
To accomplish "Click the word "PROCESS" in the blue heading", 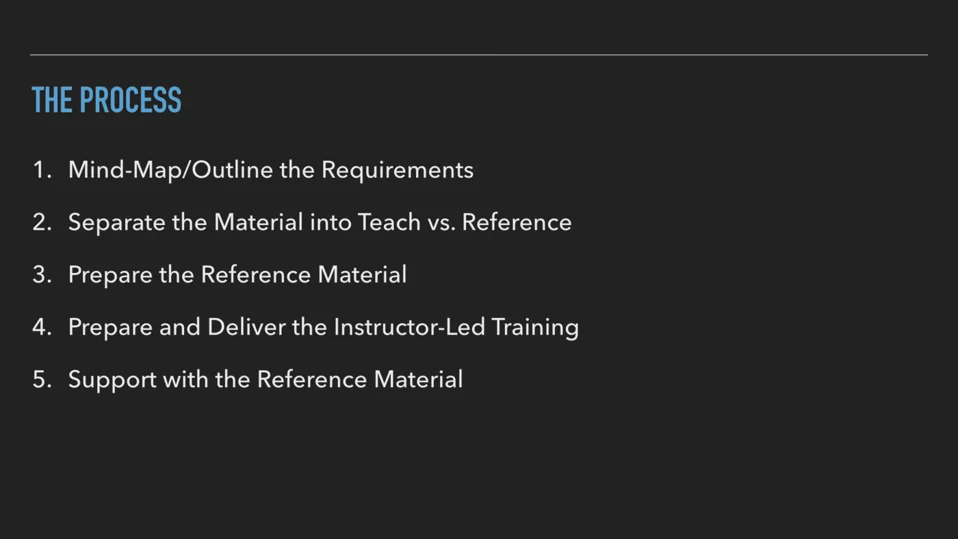I will coord(130,100).
